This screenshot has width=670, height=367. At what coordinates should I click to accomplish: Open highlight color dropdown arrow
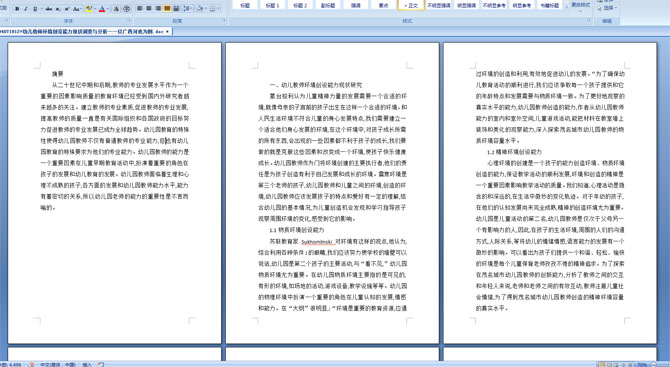pos(95,9)
